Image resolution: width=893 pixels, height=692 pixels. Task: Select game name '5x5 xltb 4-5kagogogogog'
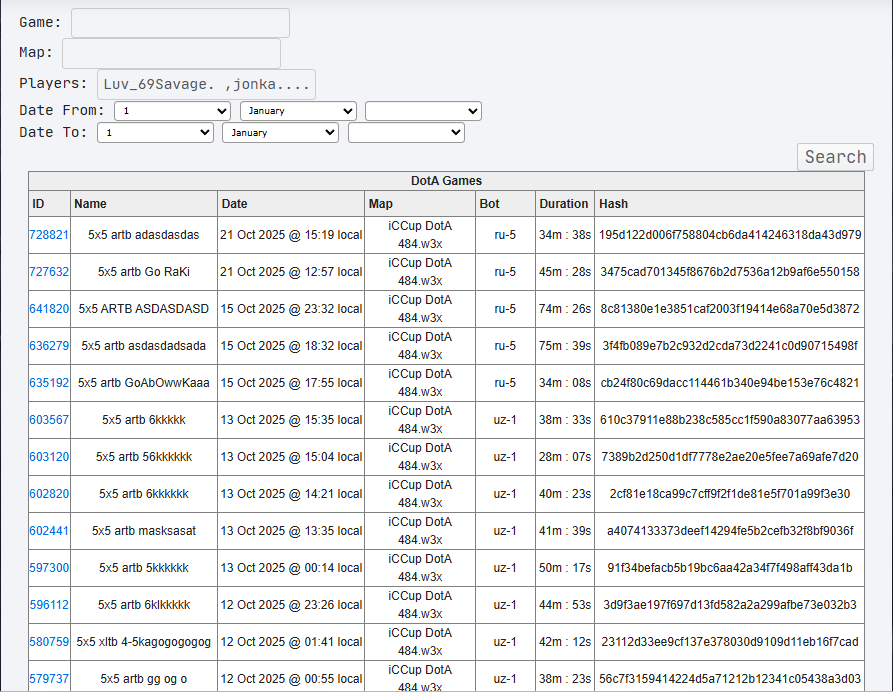pos(144,642)
